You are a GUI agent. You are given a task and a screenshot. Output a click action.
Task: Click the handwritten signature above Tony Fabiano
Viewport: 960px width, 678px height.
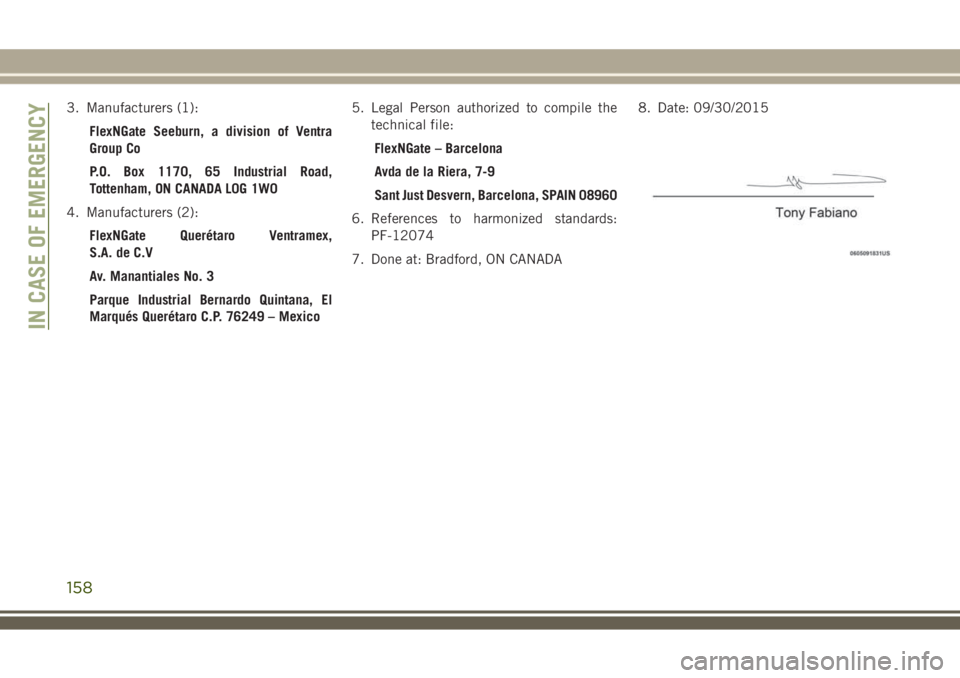tap(817, 181)
